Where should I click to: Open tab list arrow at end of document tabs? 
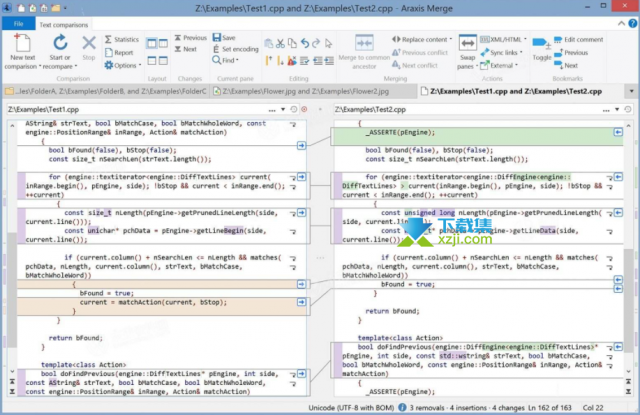tap(631, 91)
